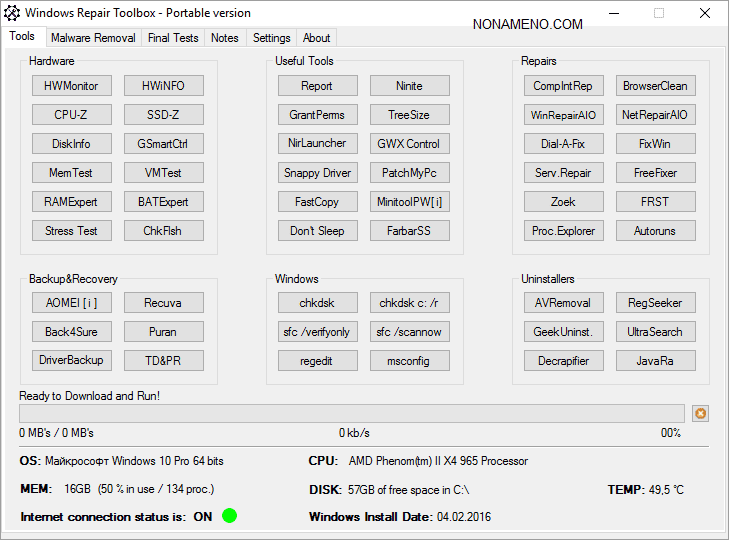The height and width of the screenshot is (540, 729).
Task: Switch to the Malware Removal tab
Action: point(93,38)
